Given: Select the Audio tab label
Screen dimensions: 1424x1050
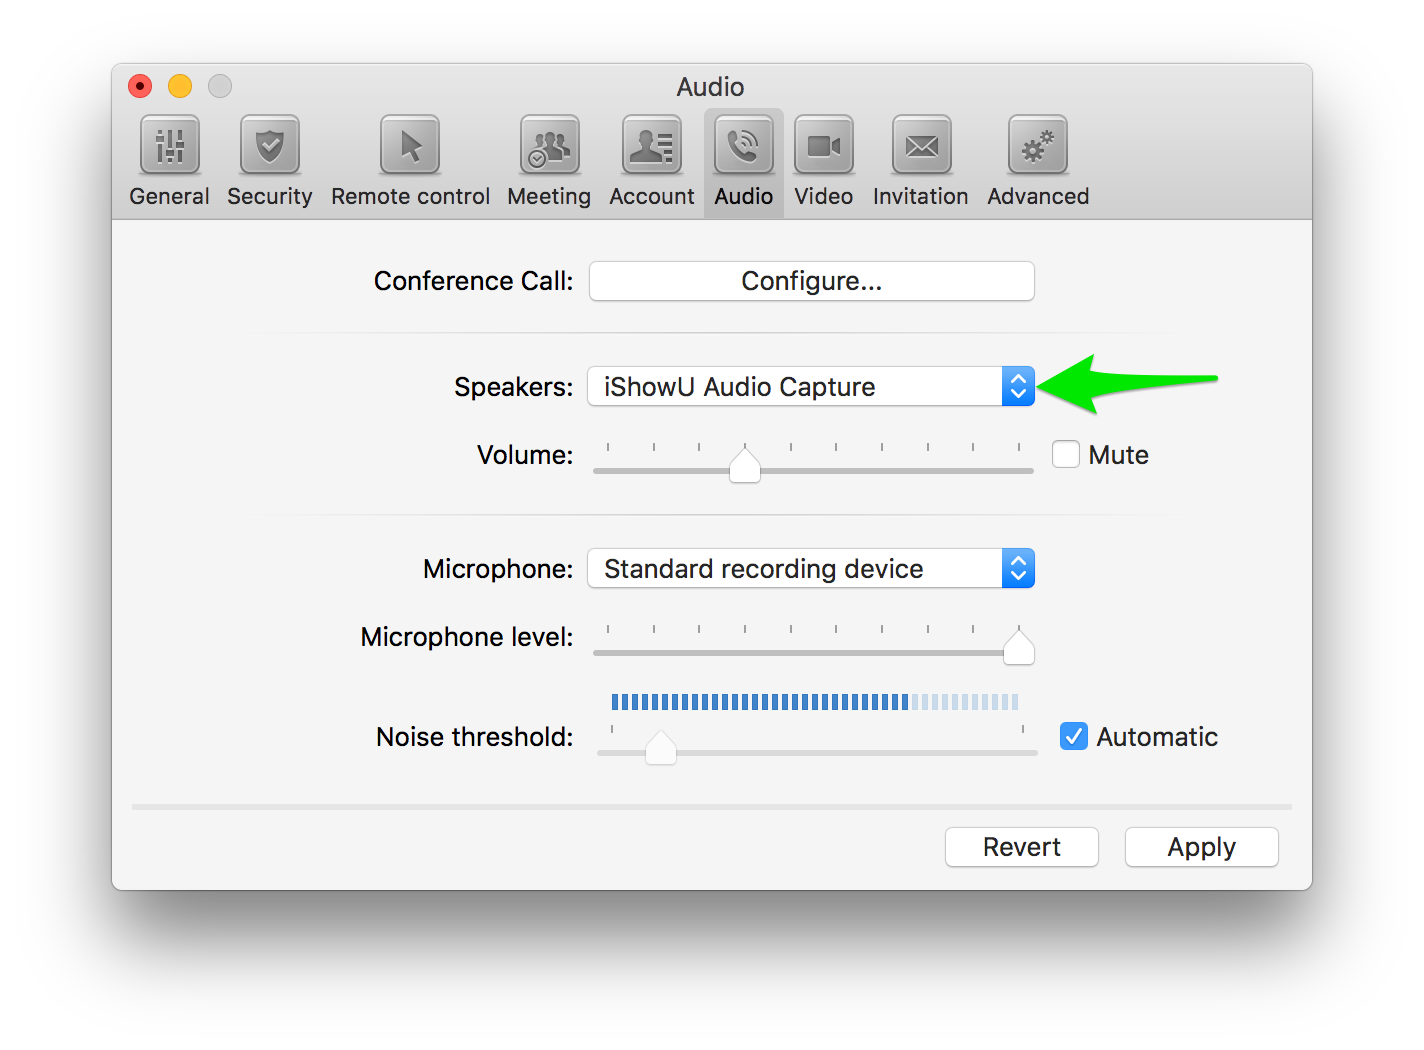Looking at the screenshot, I should [743, 196].
